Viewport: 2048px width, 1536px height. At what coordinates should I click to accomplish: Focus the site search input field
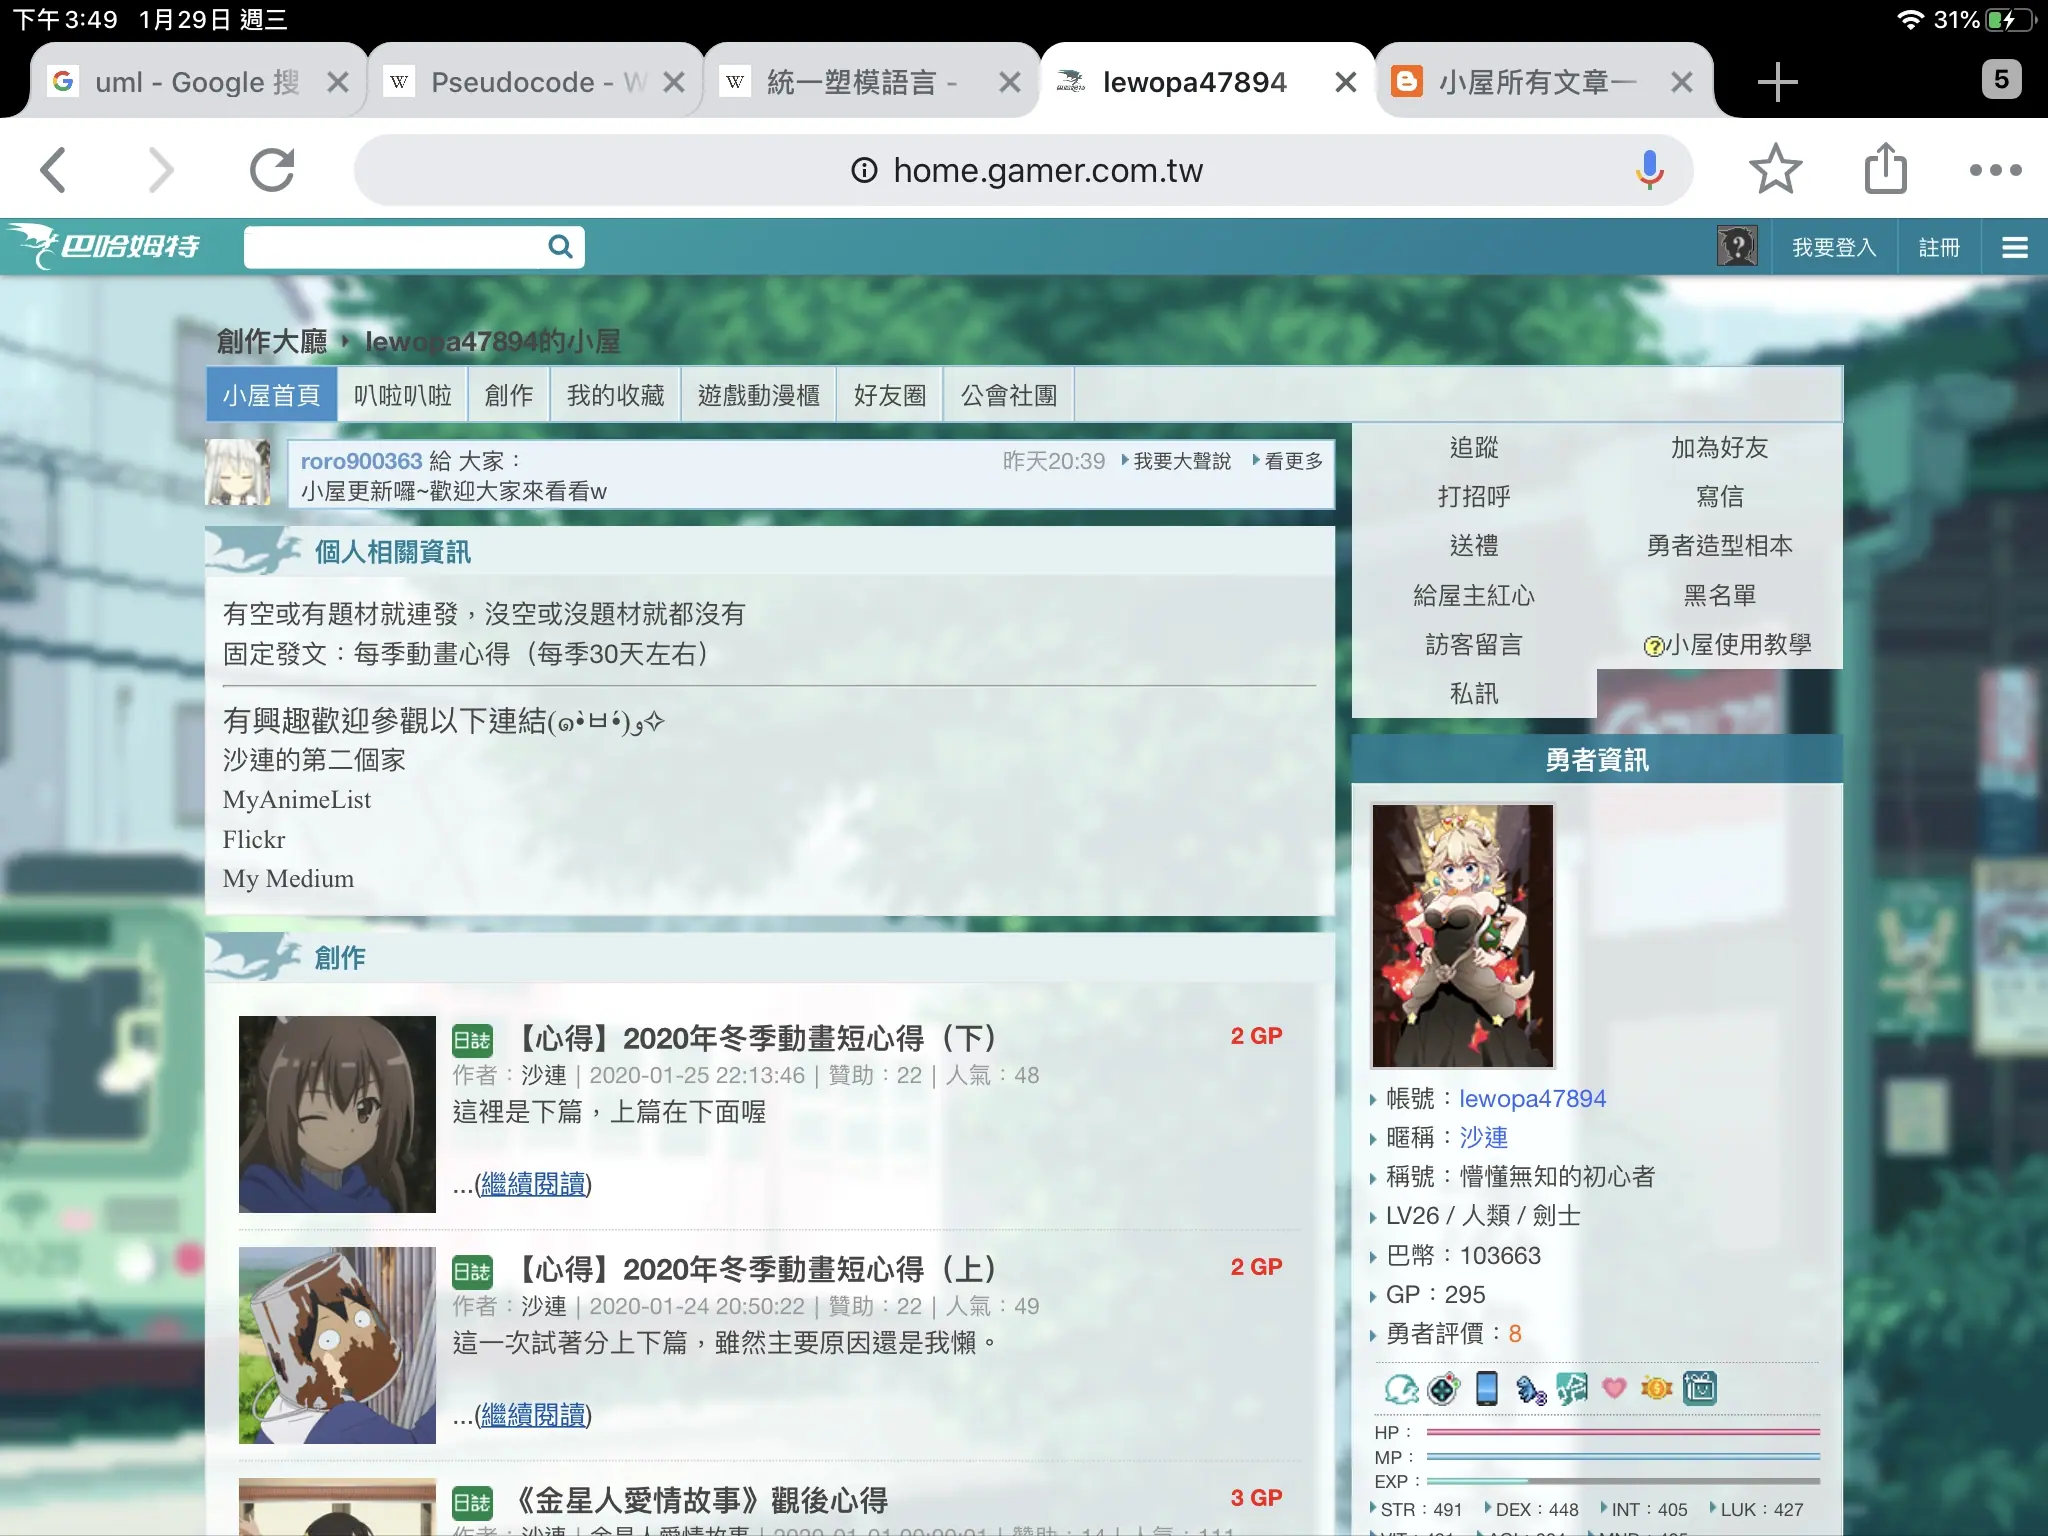coord(396,246)
